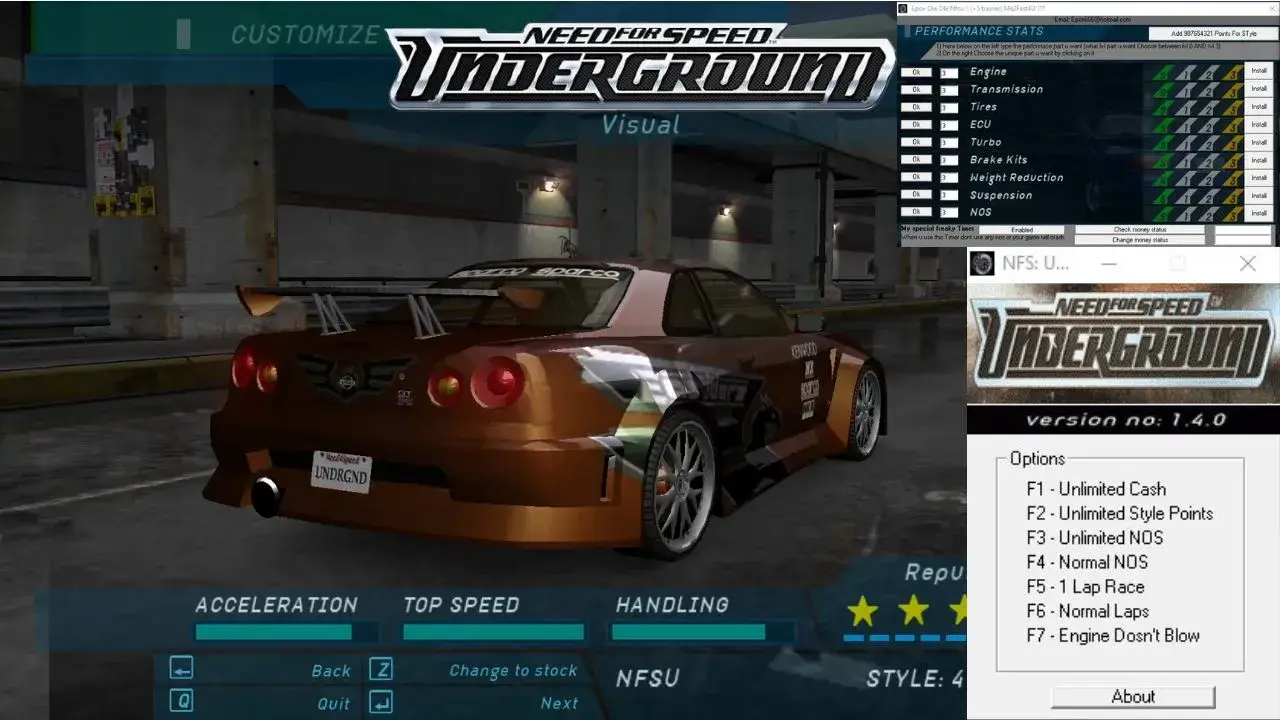Click 'F1 - Unlimited Cash' option text
This screenshot has height=720, width=1280.
pos(1096,489)
